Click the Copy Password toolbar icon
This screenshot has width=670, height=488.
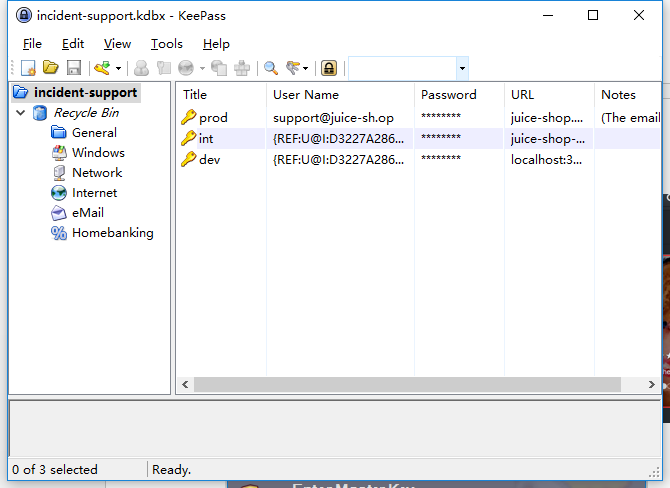(x=164, y=68)
